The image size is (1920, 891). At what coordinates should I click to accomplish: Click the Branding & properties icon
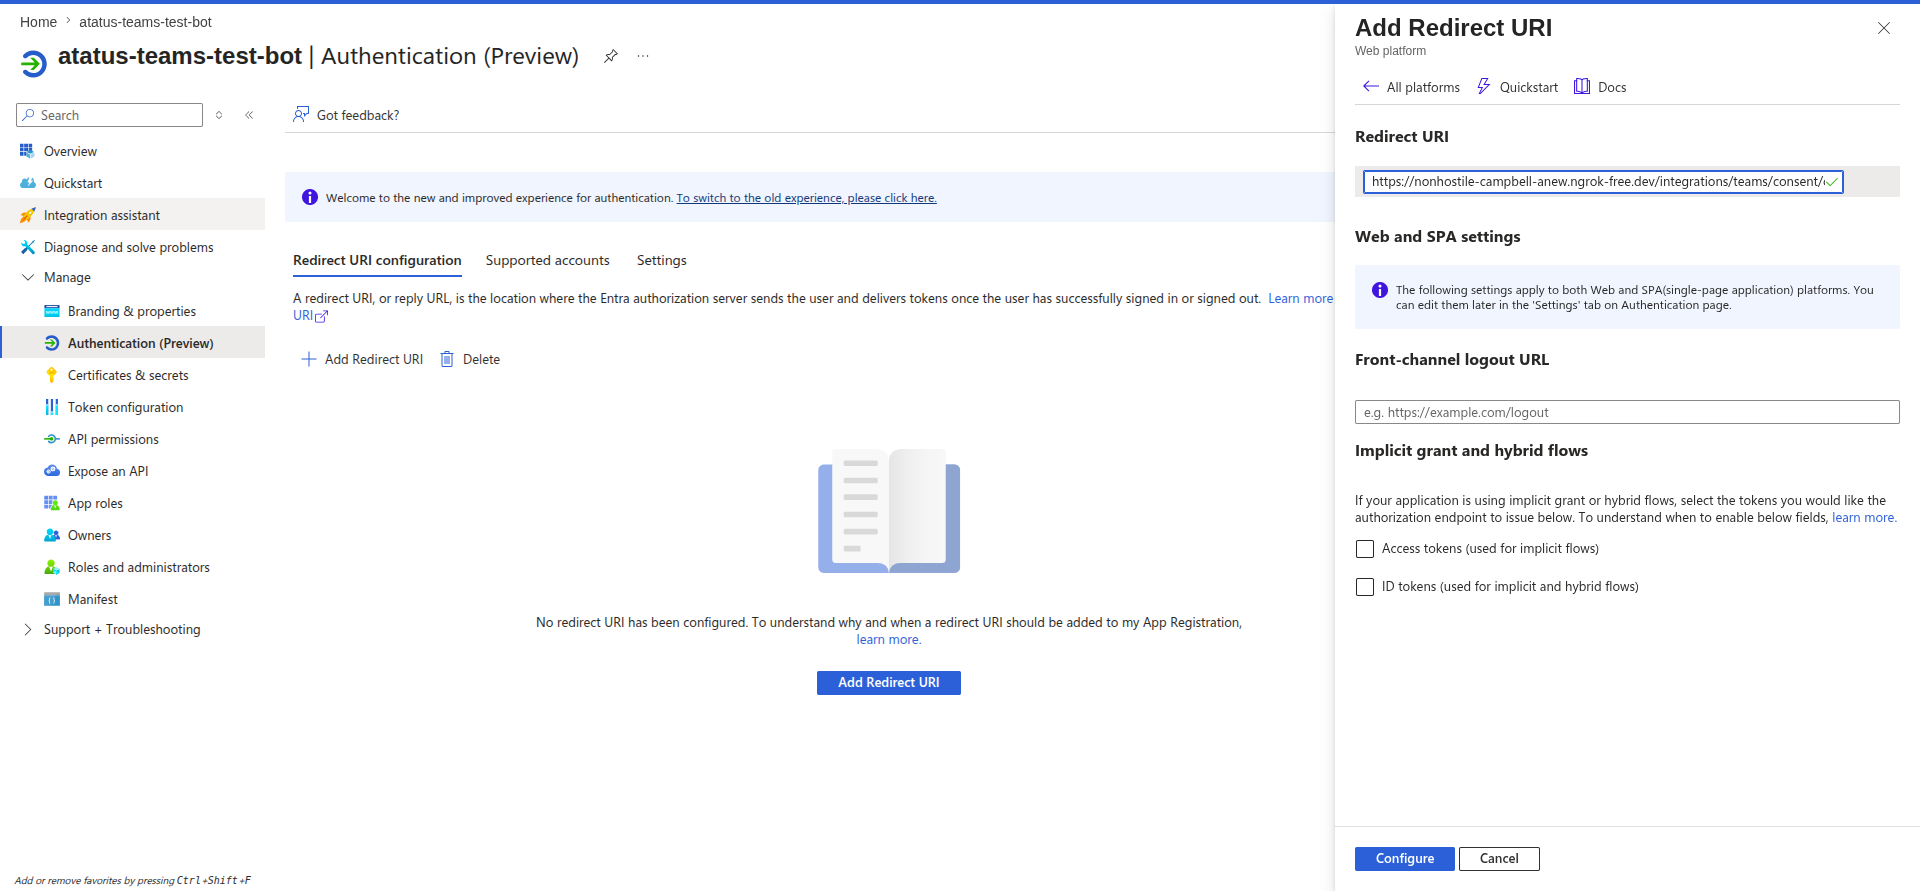pyautogui.click(x=52, y=311)
